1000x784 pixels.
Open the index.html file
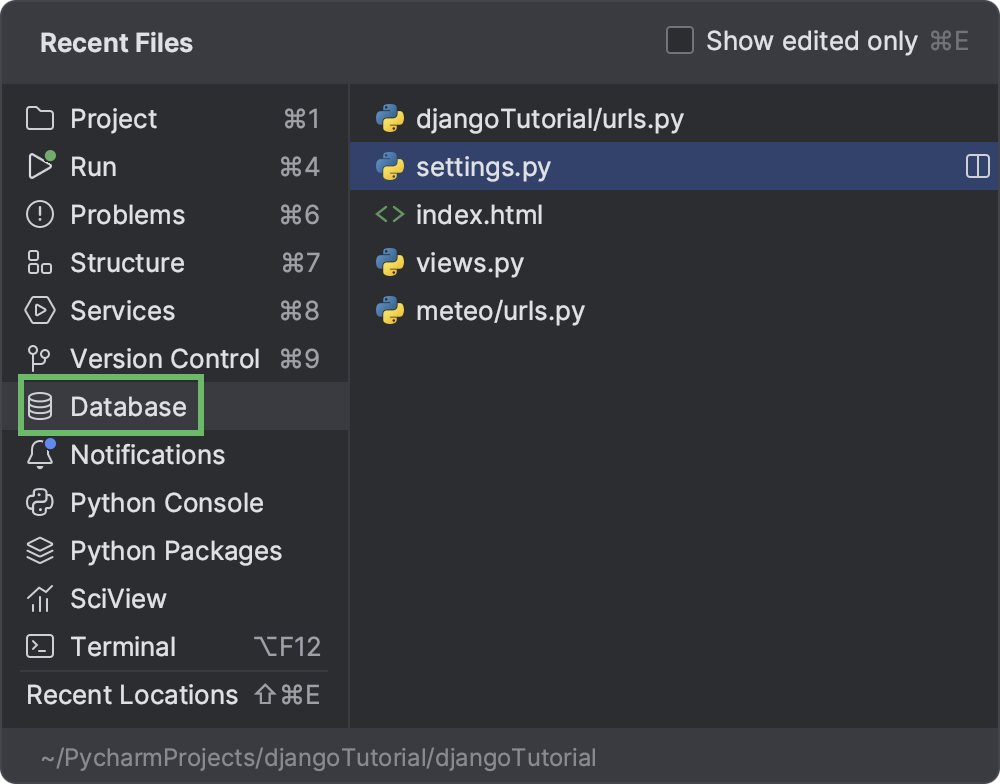tap(480, 214)
